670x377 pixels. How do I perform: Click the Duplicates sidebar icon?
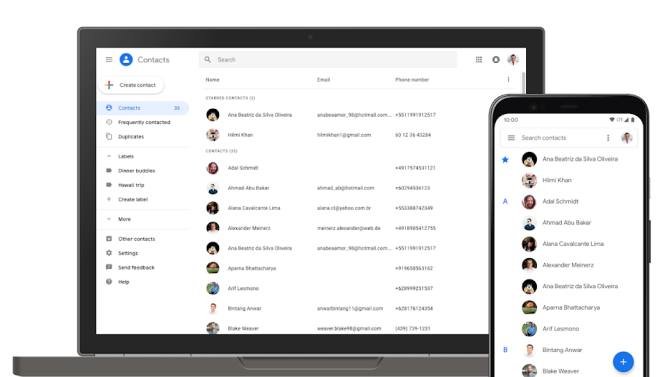click(x=109, y=136)
